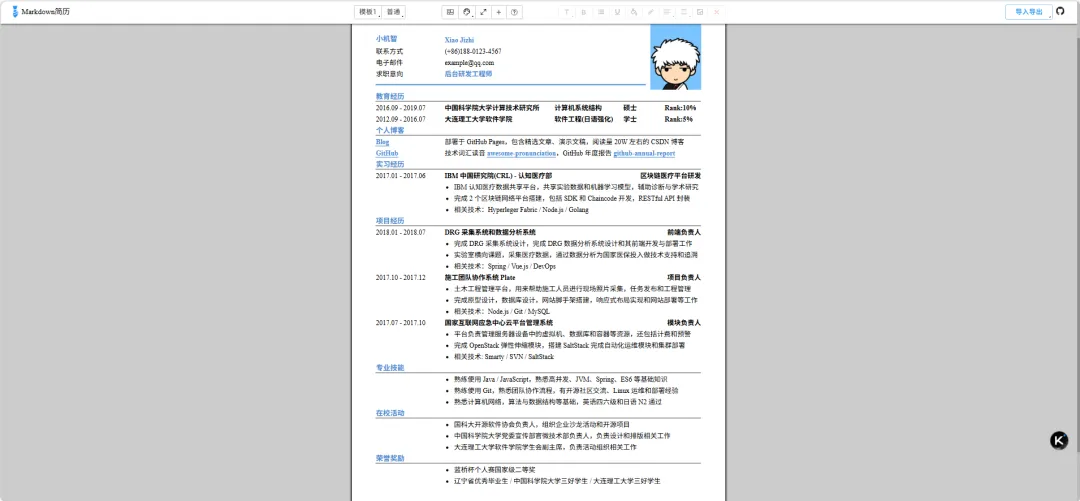Click the 个人博客 section heading

[x=390, y=130]
